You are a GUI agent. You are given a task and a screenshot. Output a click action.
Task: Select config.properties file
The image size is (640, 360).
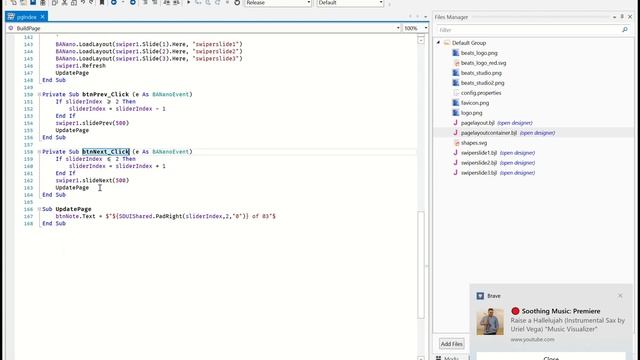click(481, 93)
